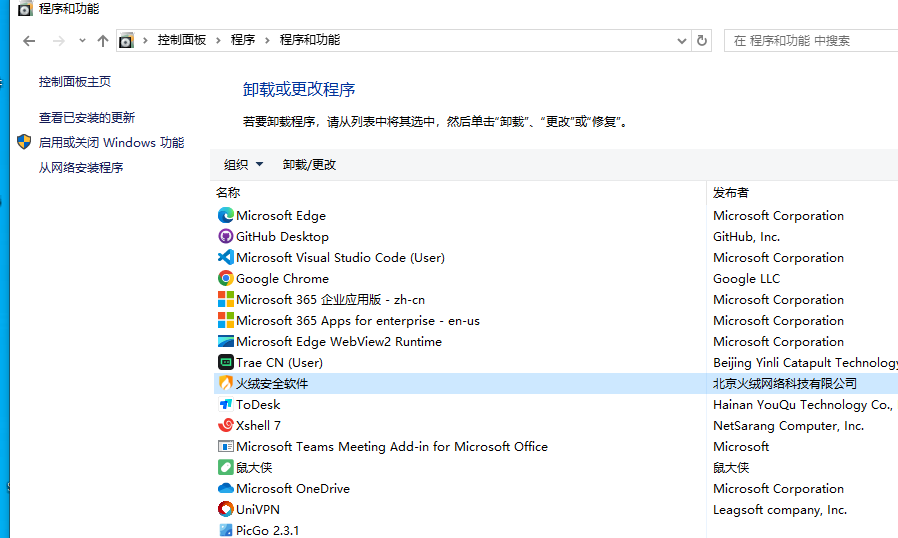Click the 名称 column header

pos(229,192)
